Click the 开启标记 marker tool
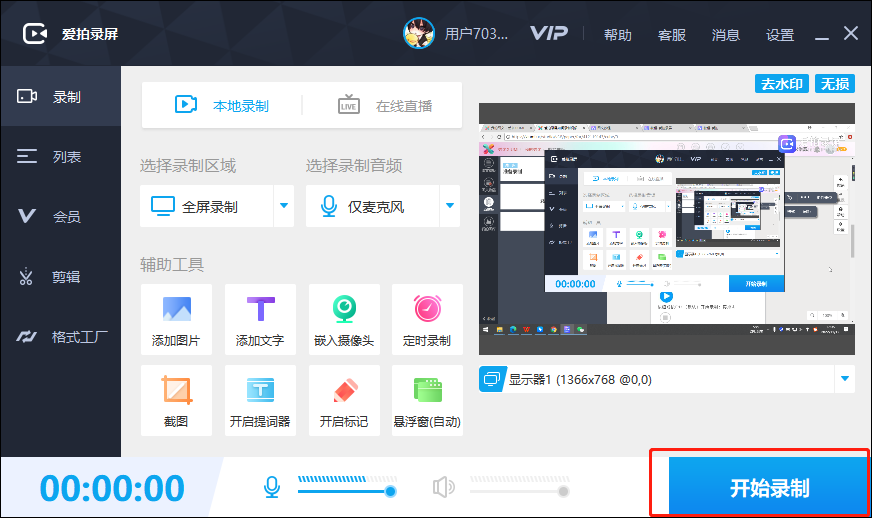Viewport: 872px width, 518px height. click(344, 400)
